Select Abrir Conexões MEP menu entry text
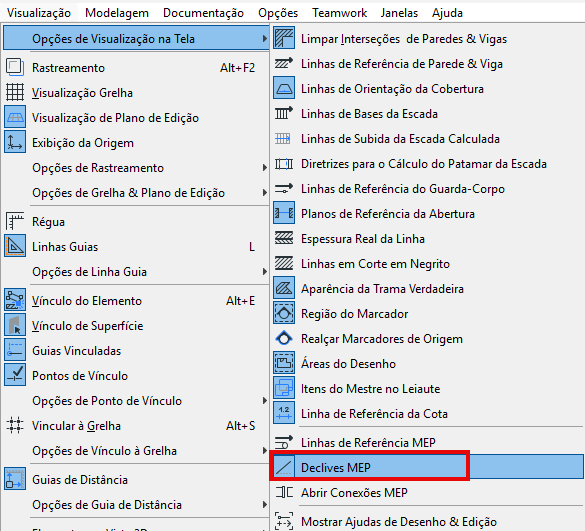 354,493
